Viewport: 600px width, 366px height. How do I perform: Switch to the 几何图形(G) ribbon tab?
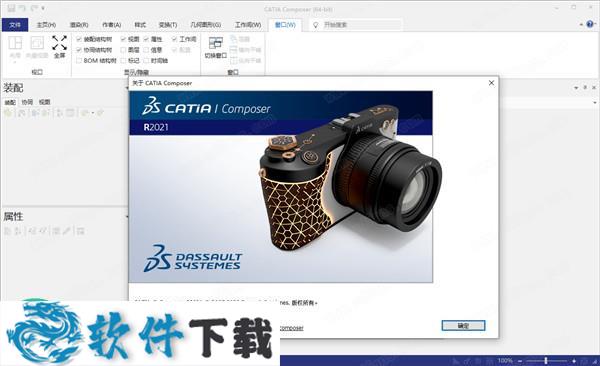coord(205,25)
